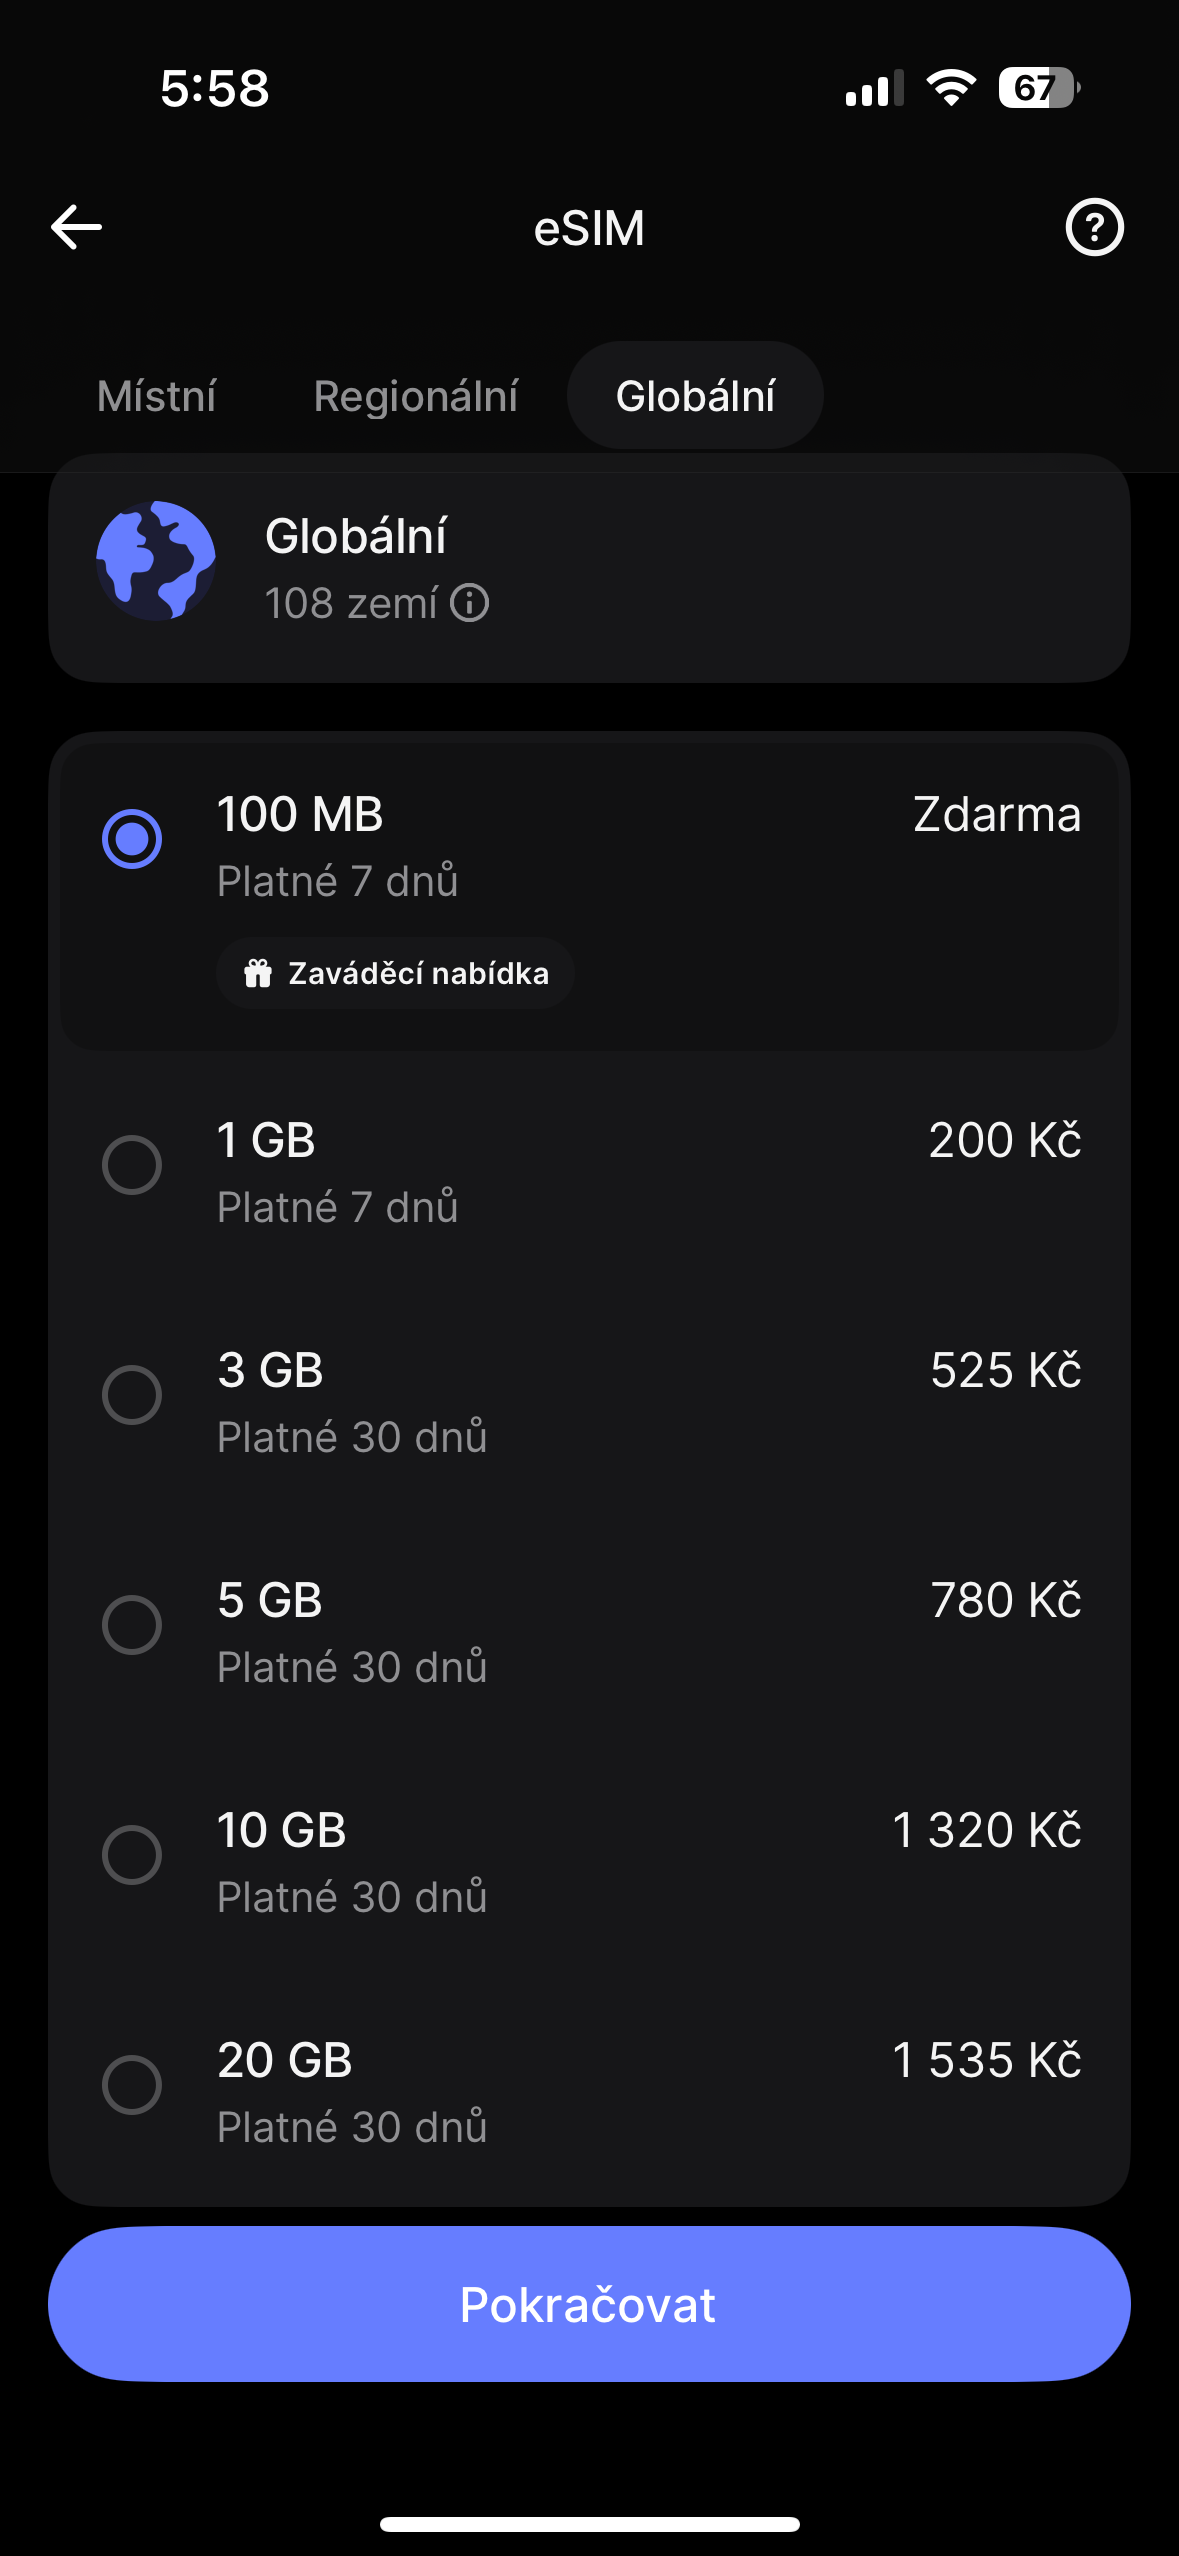Tap the blue globe icon

(156, 561)
